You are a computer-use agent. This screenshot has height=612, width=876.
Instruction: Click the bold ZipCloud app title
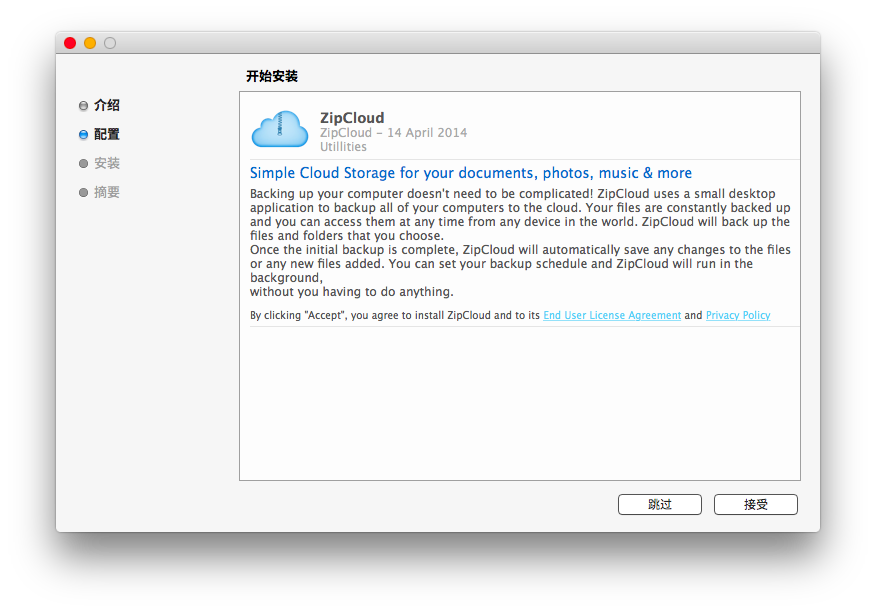coord(352,118)
